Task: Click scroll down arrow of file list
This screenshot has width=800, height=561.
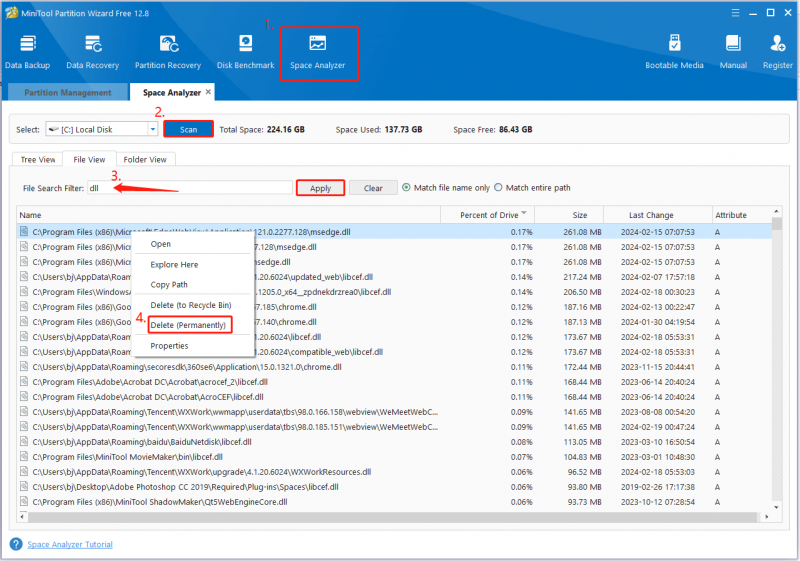Action: [x=777, y=507]
